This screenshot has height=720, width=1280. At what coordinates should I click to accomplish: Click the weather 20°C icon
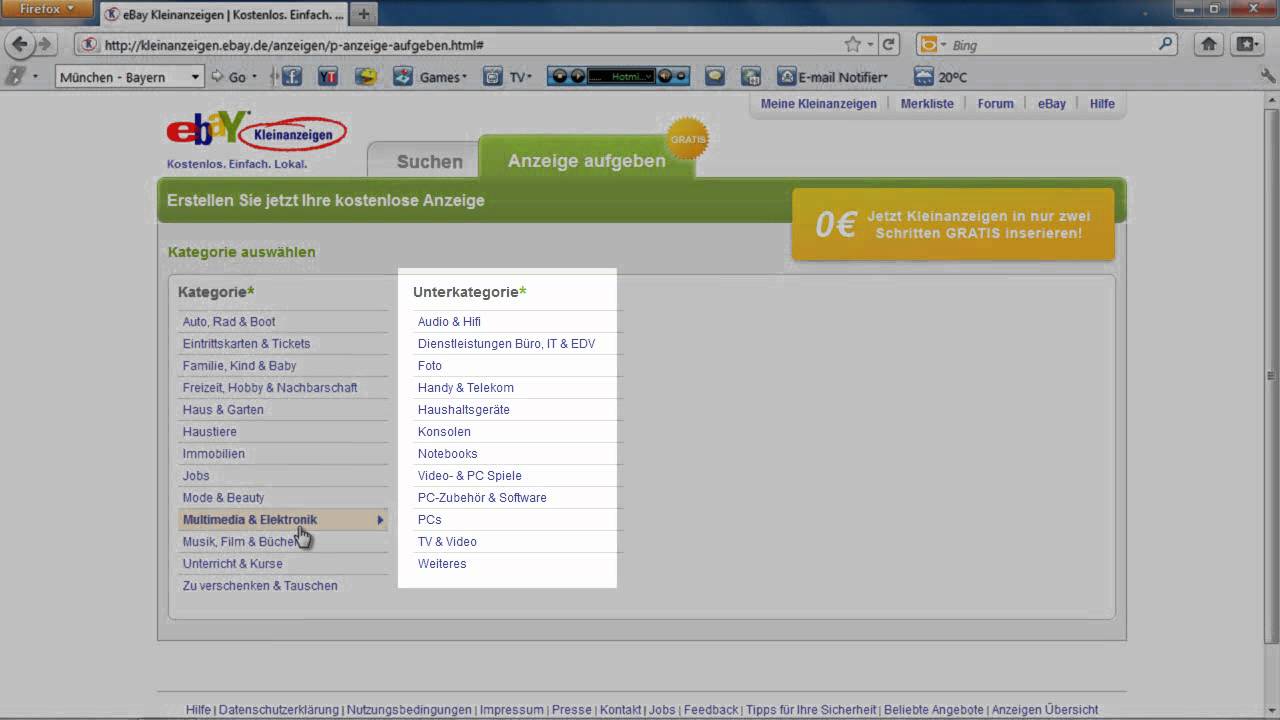coord(922,76)
